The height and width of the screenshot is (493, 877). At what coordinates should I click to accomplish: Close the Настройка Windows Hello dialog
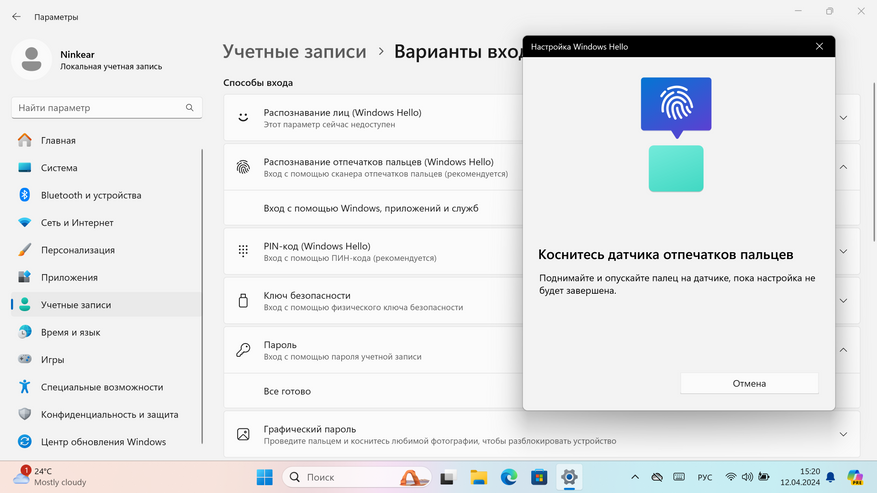819,46
